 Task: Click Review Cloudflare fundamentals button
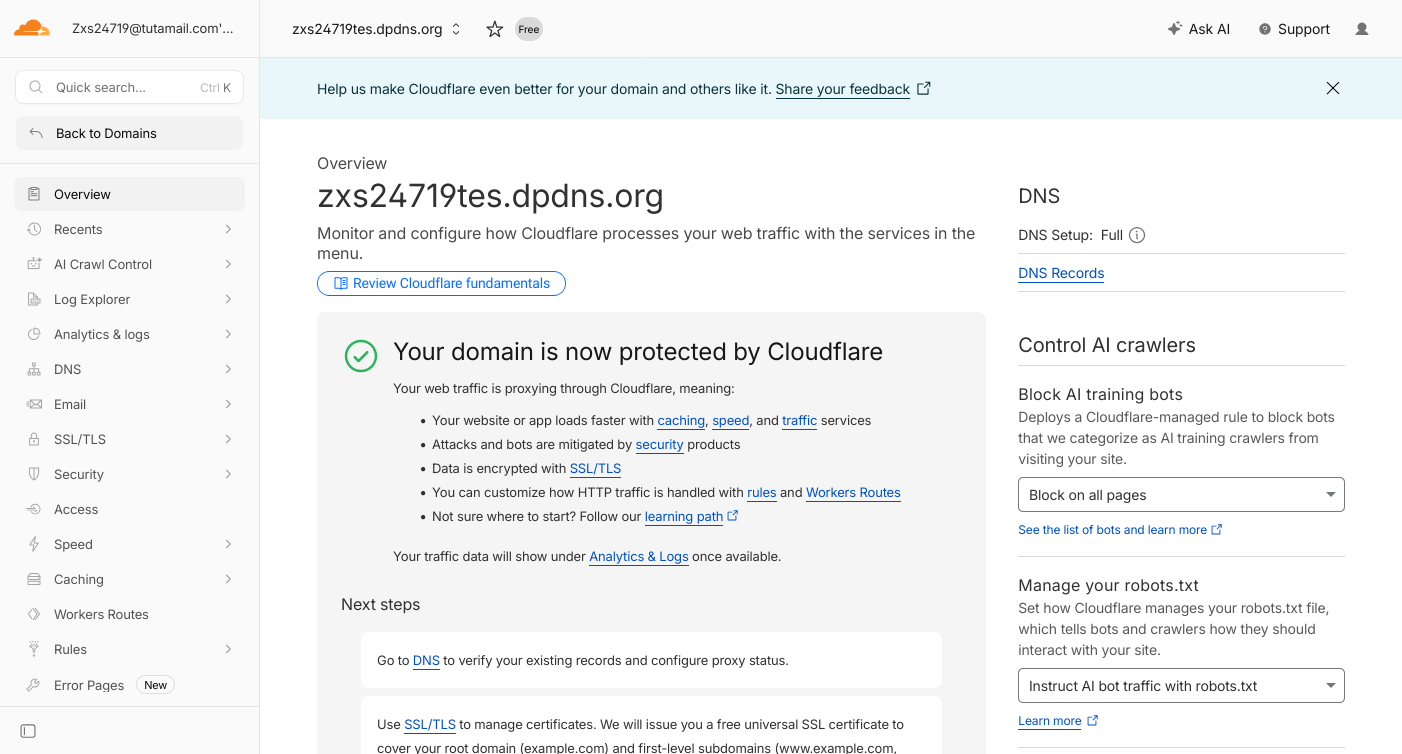tap(441, 284)
